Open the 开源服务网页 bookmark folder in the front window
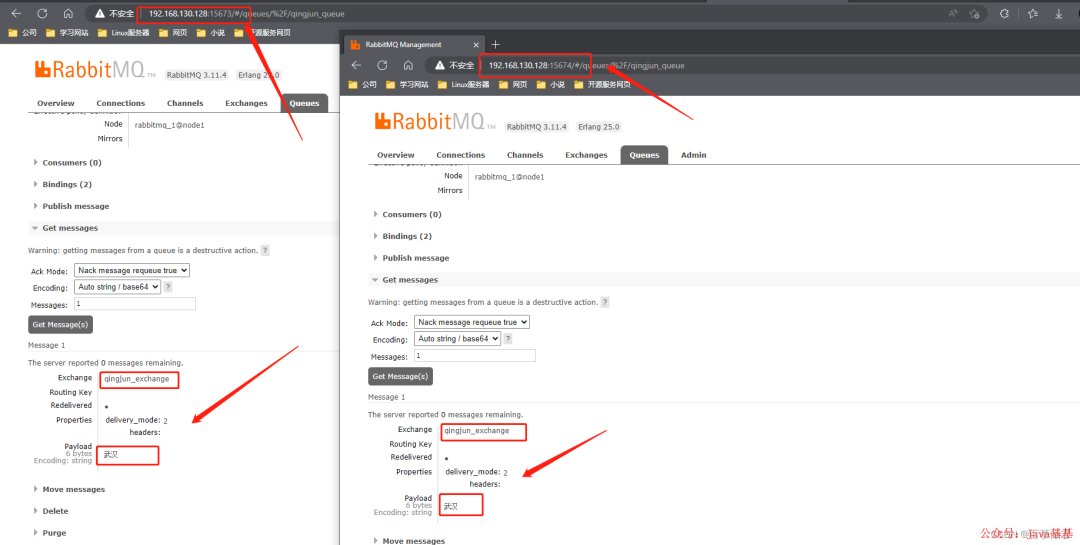 click(602, 85)
